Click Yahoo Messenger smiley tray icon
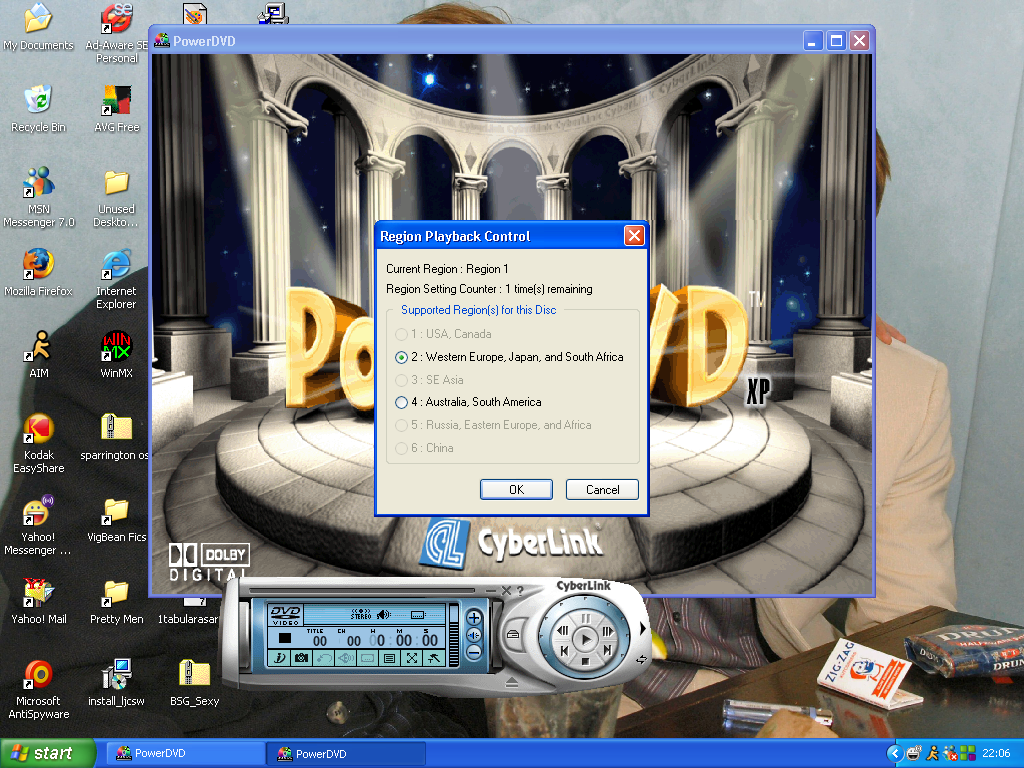The image size is (1024, 768). pos(914,754)
